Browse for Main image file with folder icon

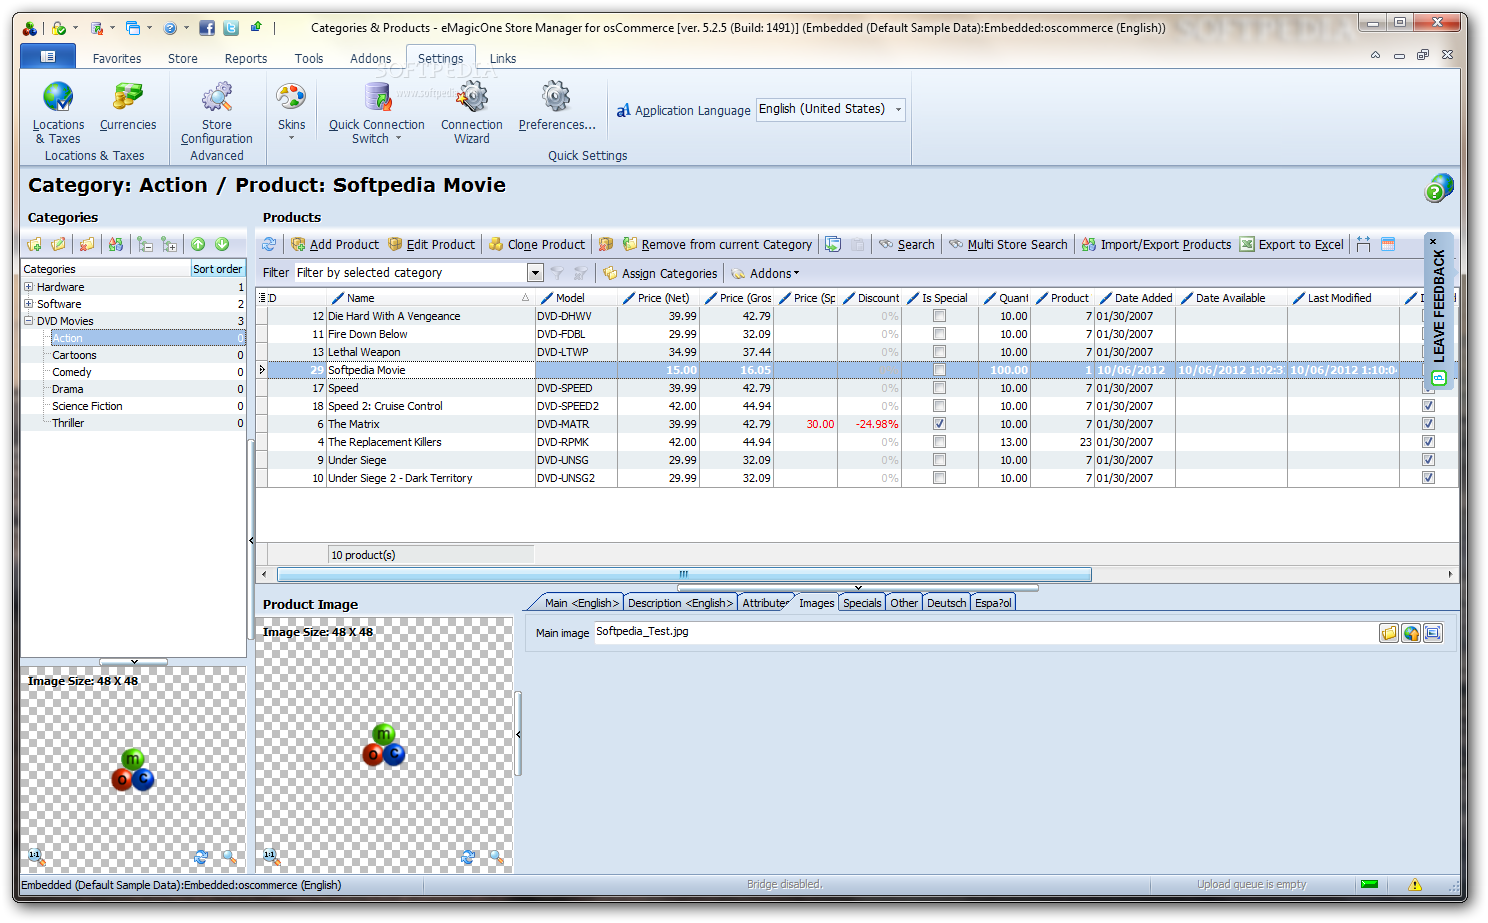point(1389,633)
